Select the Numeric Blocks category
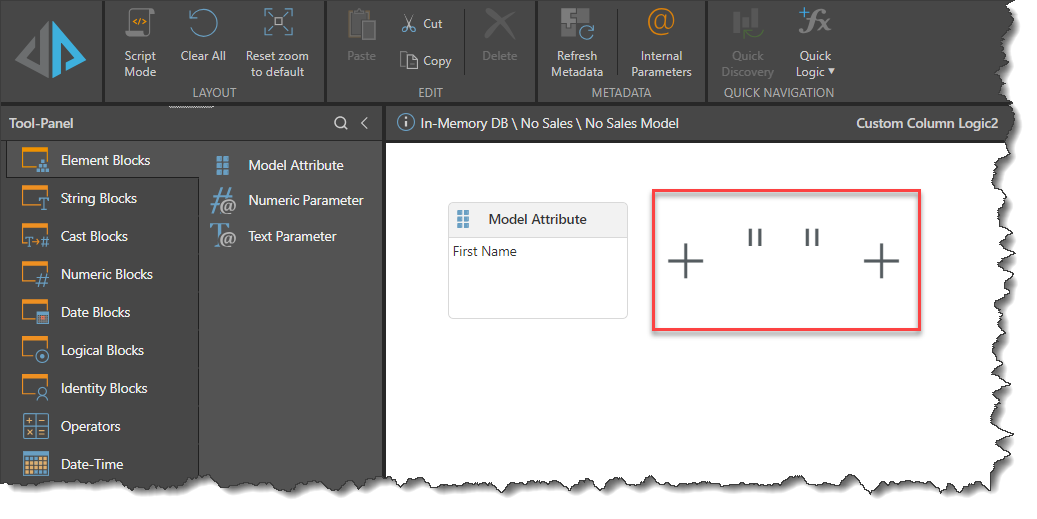 (106, 274)
